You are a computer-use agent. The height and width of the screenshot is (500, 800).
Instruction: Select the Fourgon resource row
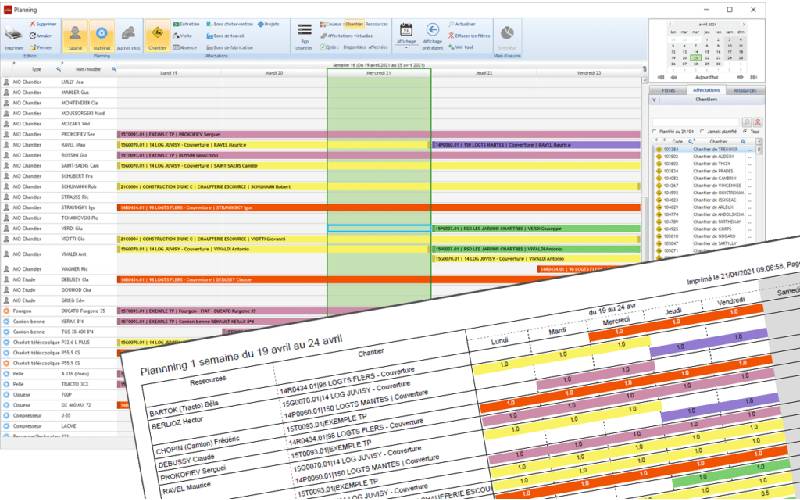pos(59,311)
